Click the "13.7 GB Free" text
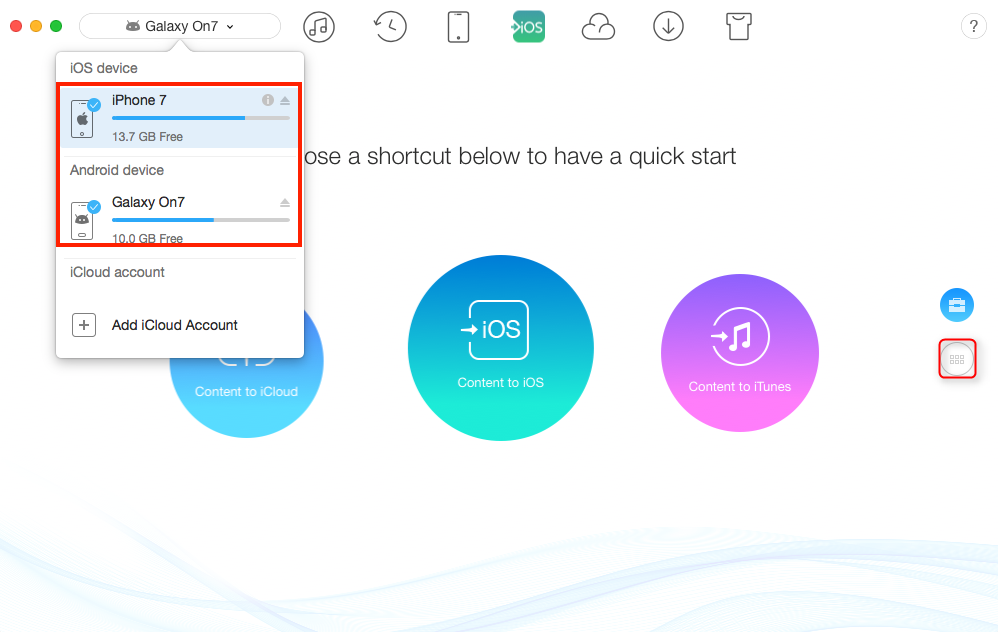 147,137
